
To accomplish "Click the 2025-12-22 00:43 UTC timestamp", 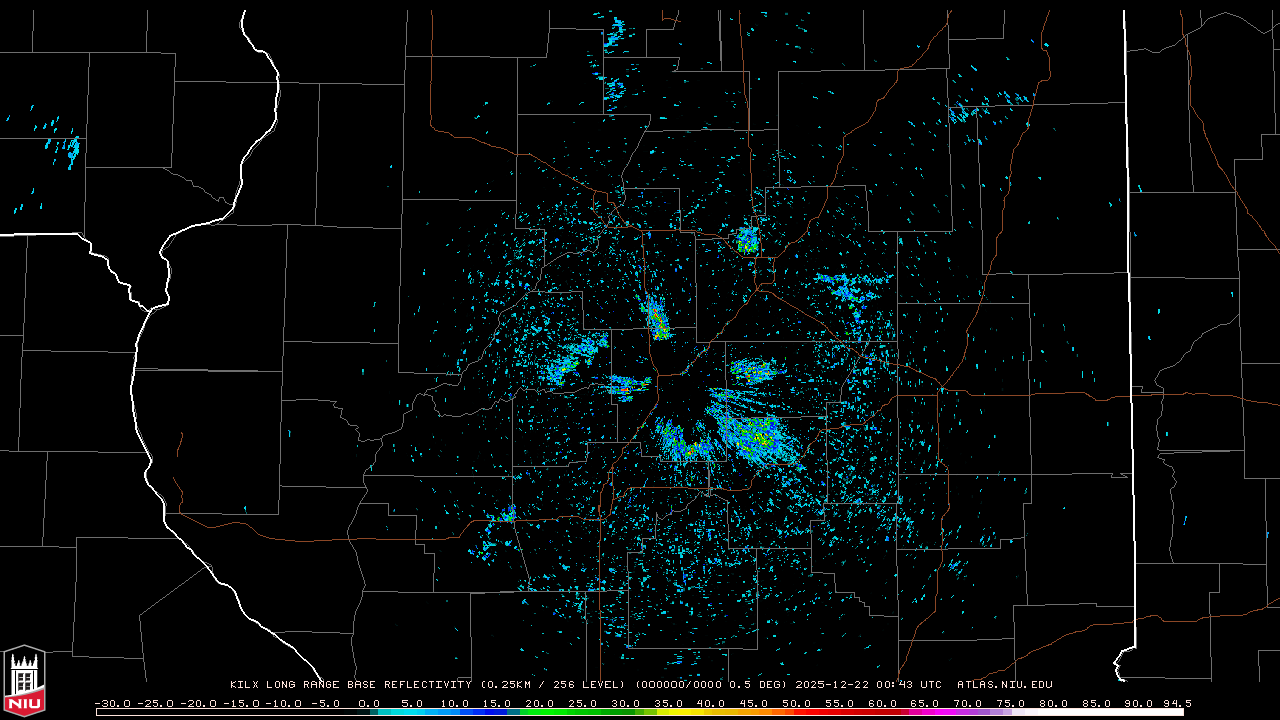I will [x=868, y=685].
